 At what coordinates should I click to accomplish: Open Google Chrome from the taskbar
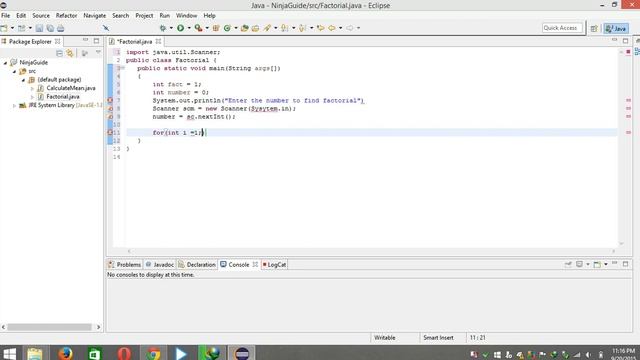(x=153, y=353)
